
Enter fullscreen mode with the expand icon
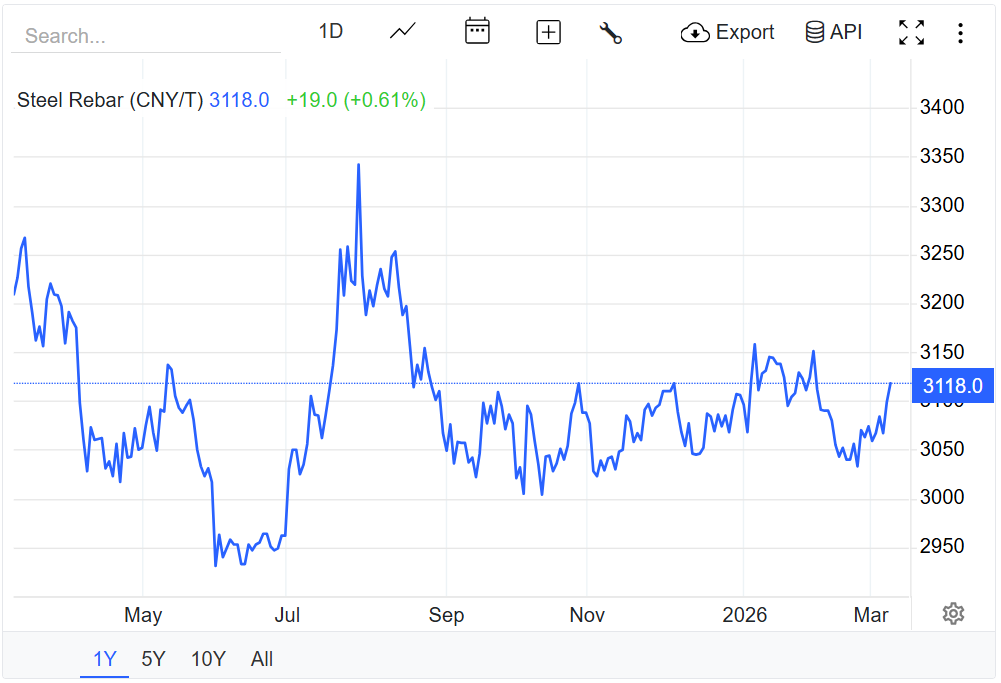[911, 32]
